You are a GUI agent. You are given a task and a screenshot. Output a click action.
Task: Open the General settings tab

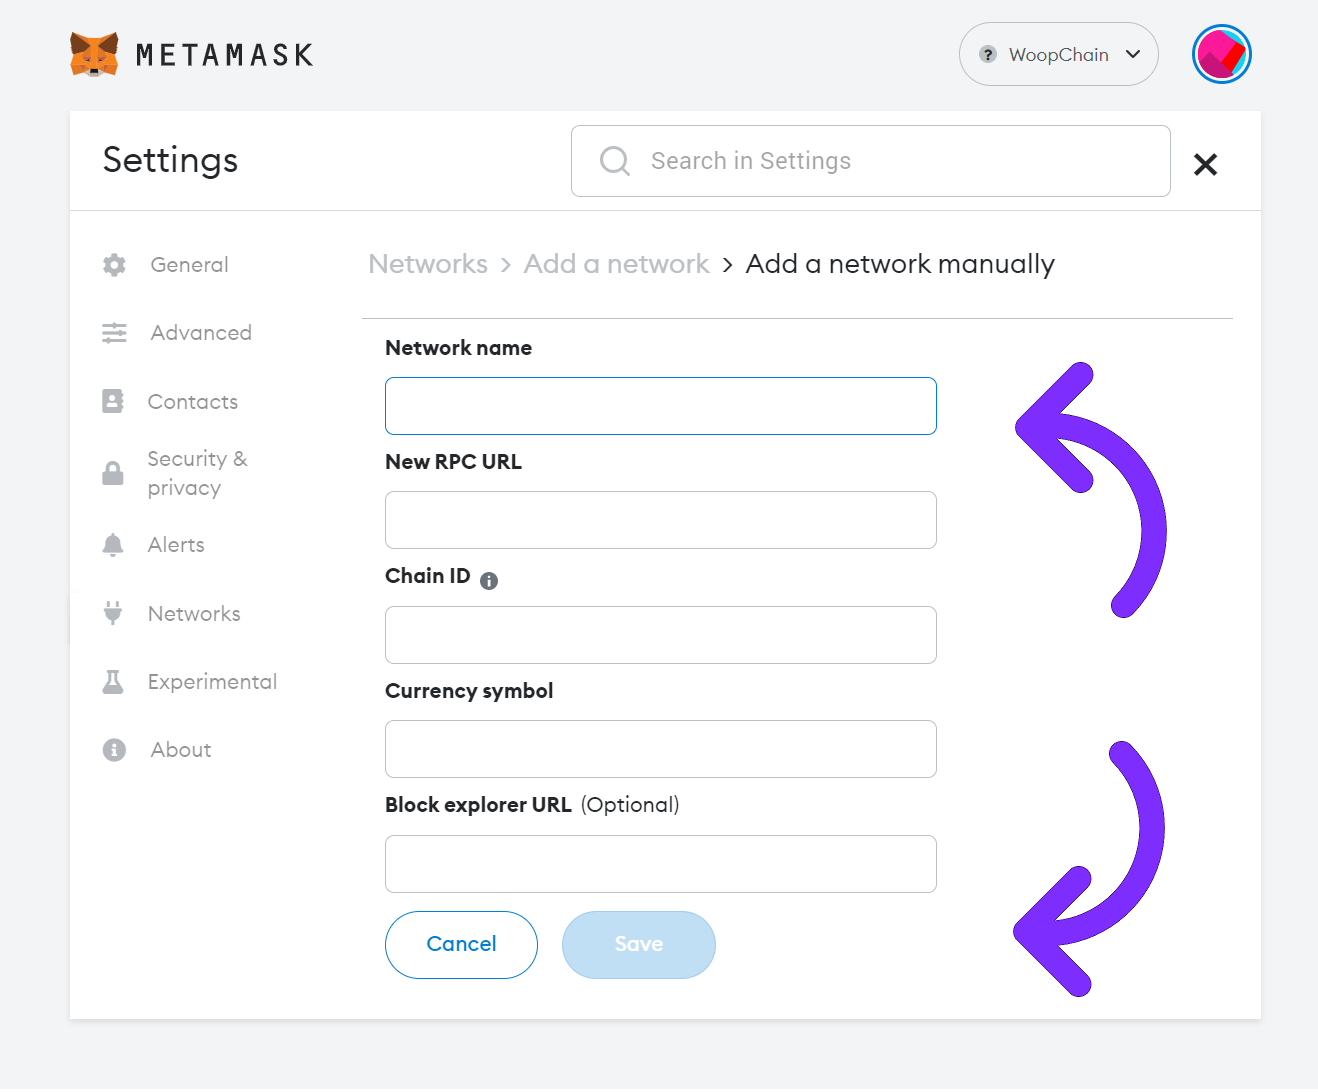189,265
